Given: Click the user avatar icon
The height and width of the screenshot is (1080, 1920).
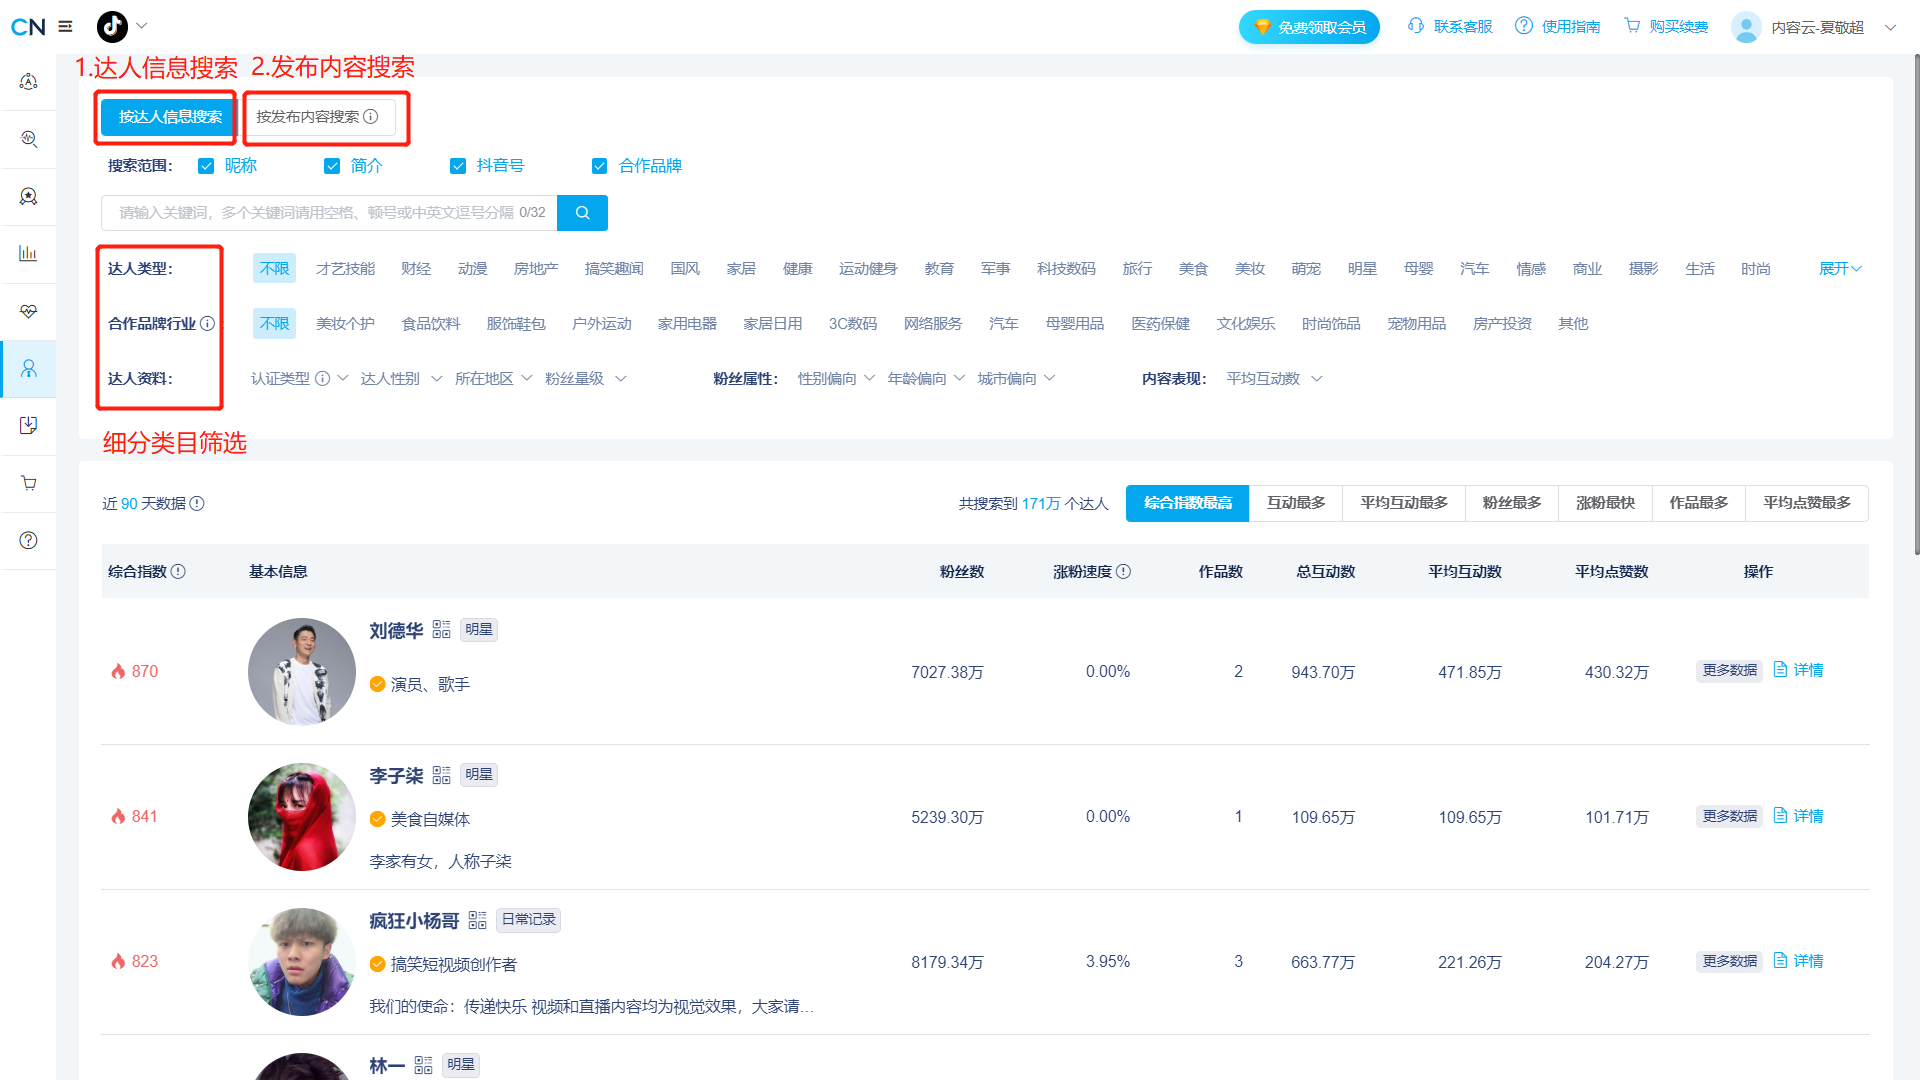Looking at the screenshot, I should (x=1746, y=27).
